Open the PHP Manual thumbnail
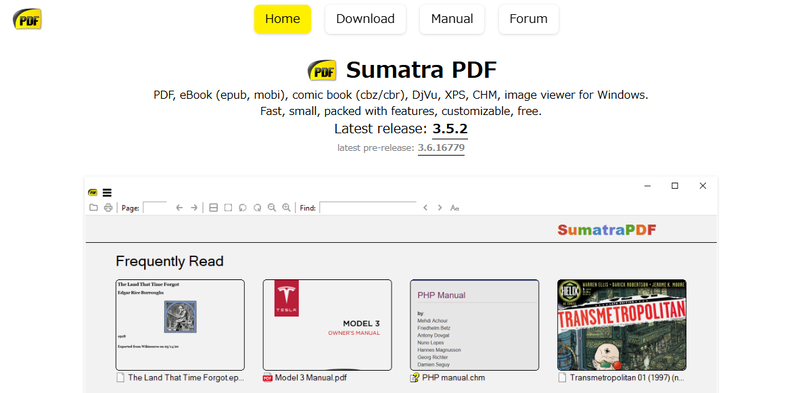 point(474,325)
